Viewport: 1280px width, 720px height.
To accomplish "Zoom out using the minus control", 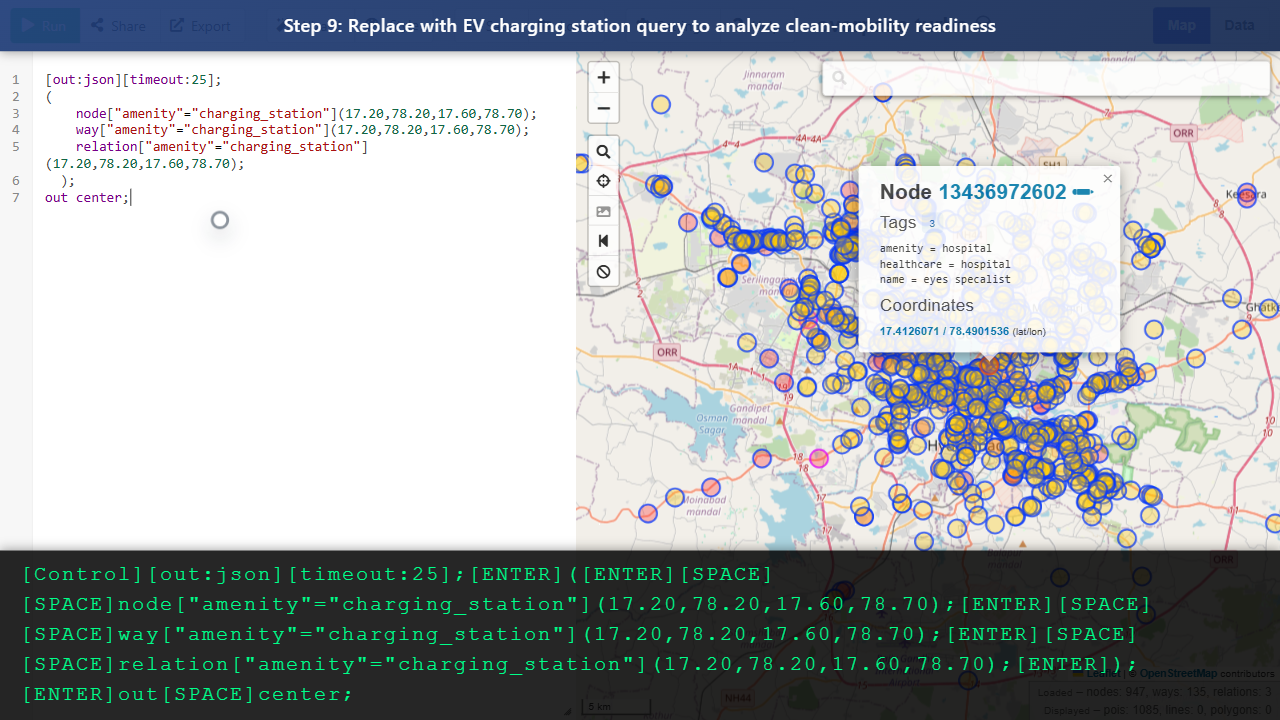I will pyautogui.click(x=603, y=108).
